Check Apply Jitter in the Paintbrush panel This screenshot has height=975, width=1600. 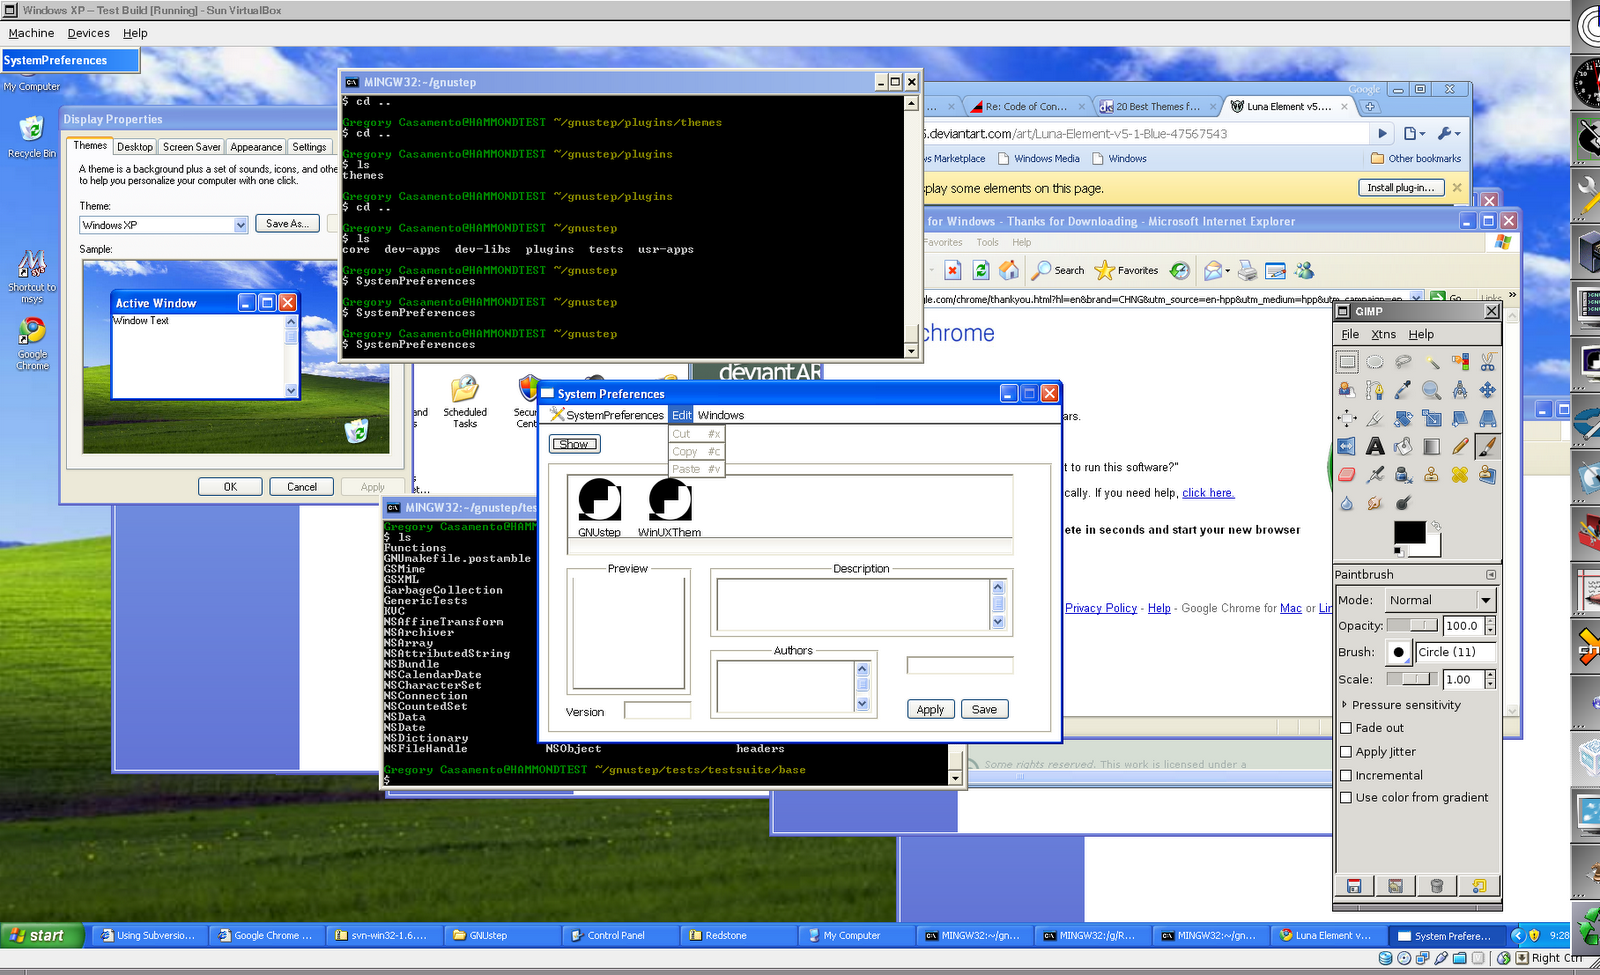coord(1347,751)
